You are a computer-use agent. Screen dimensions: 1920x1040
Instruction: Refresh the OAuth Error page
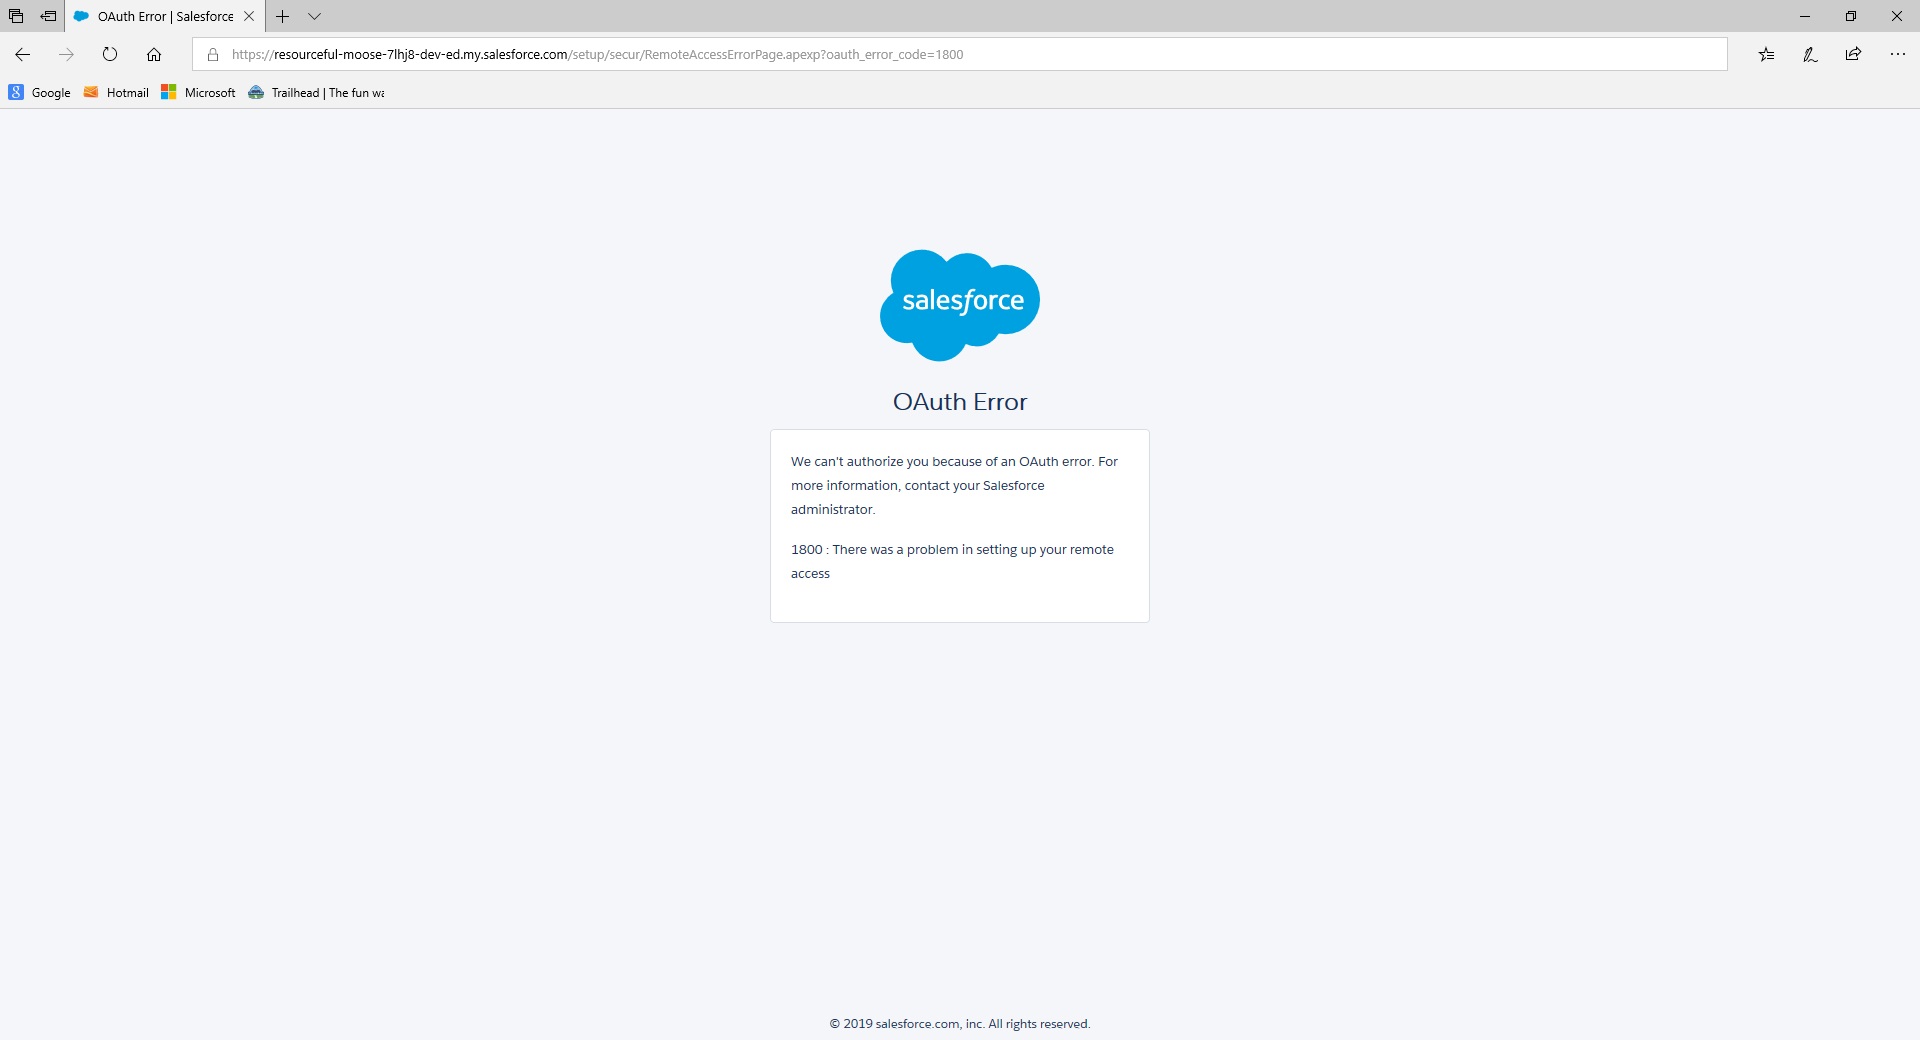click(x=110, y=54)
